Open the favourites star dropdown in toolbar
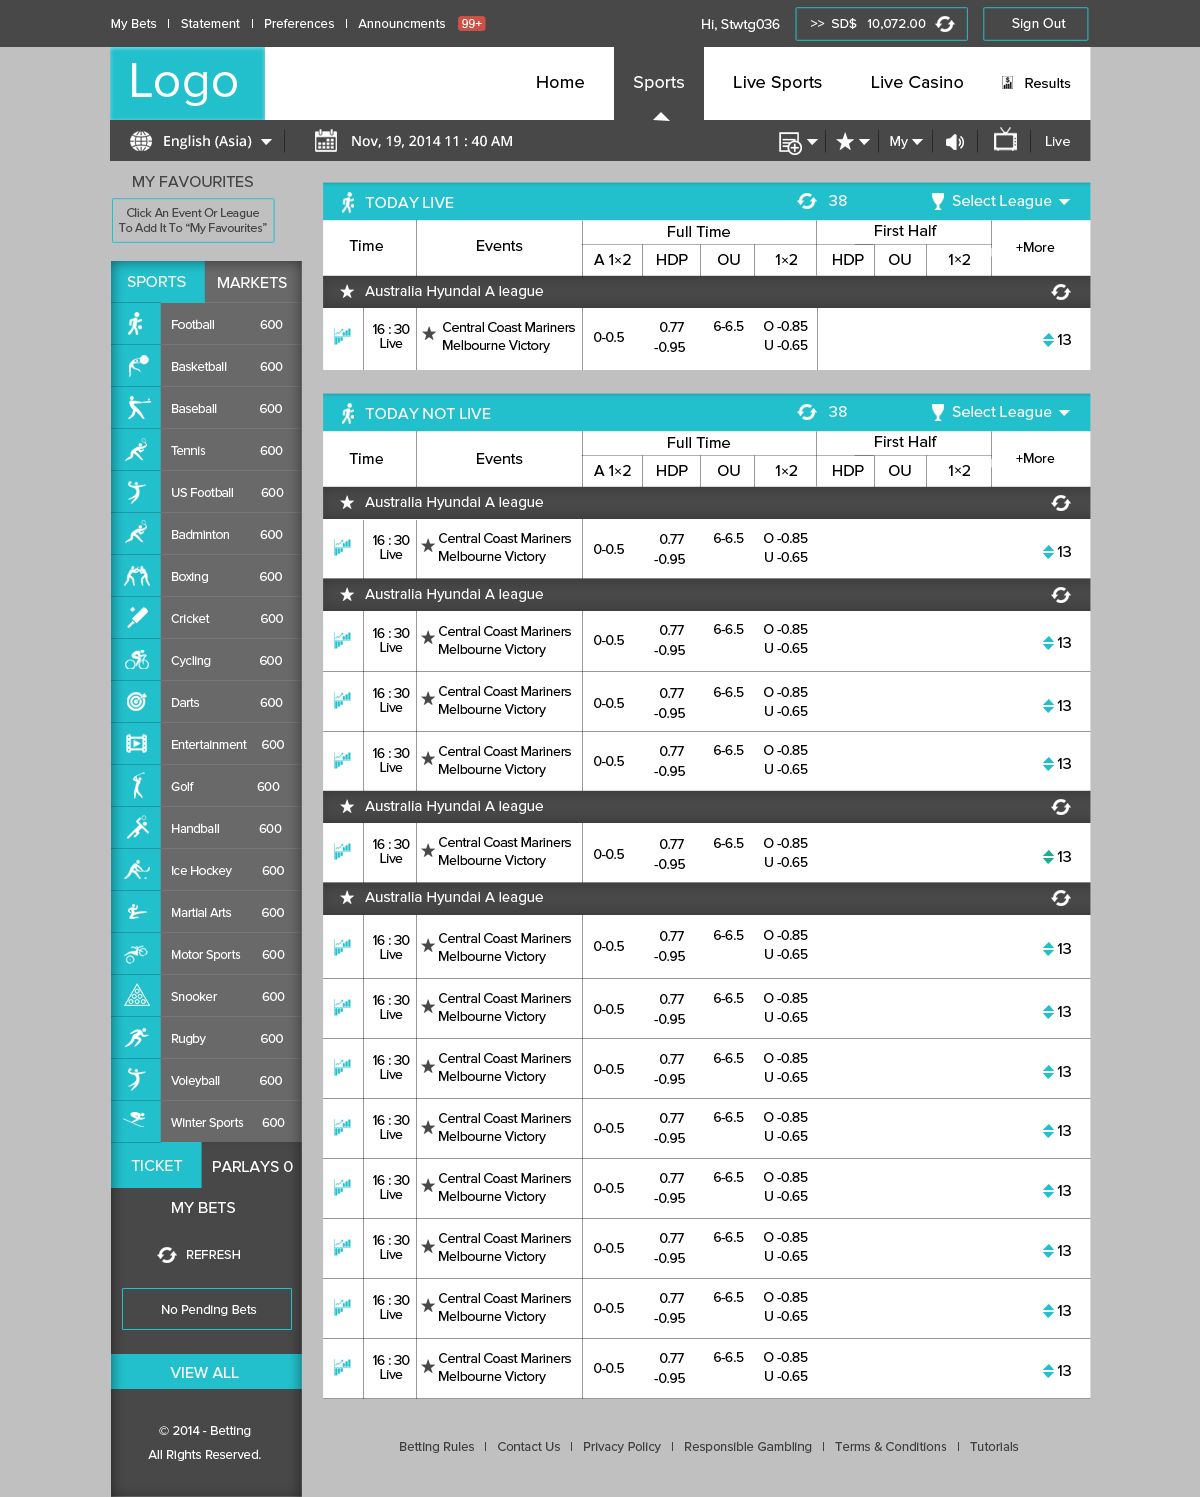1200x1497 pixels. (853, 141)
